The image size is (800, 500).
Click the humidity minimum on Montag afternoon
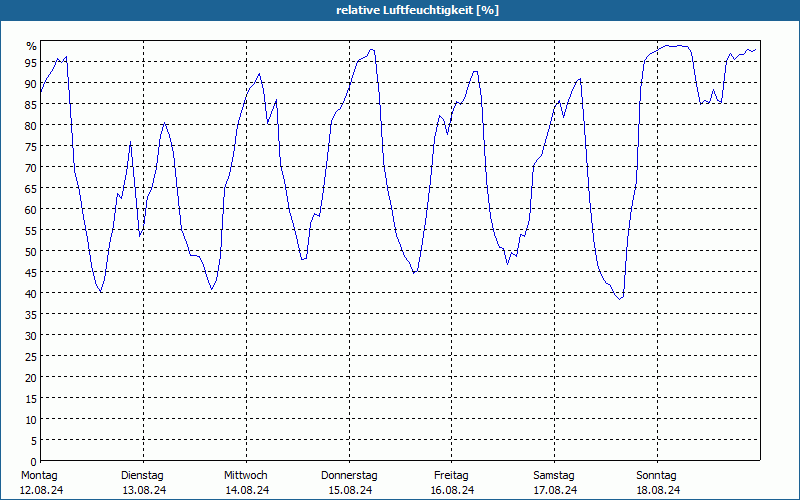[101, 291]
